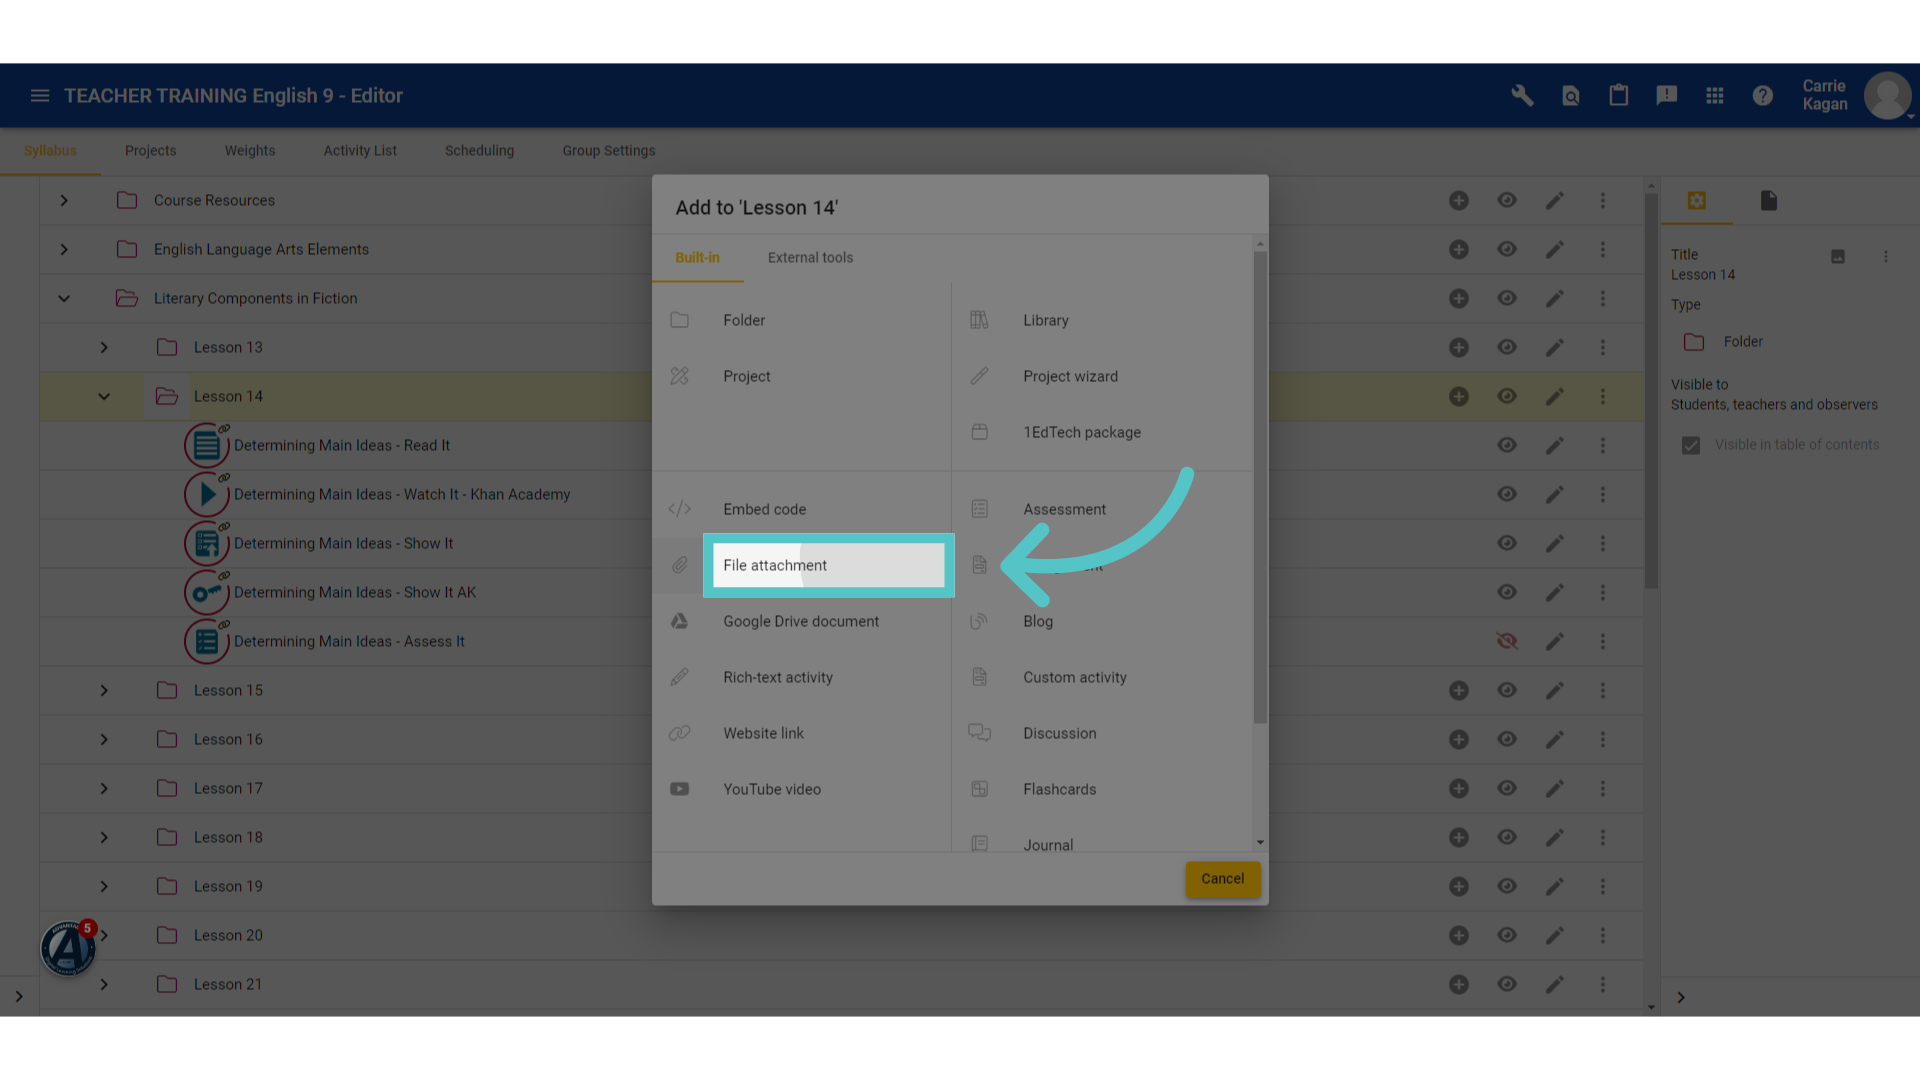Switch to the Group Settings tab
This screenshot has height=1080, width=1920.
click(609, 151)
